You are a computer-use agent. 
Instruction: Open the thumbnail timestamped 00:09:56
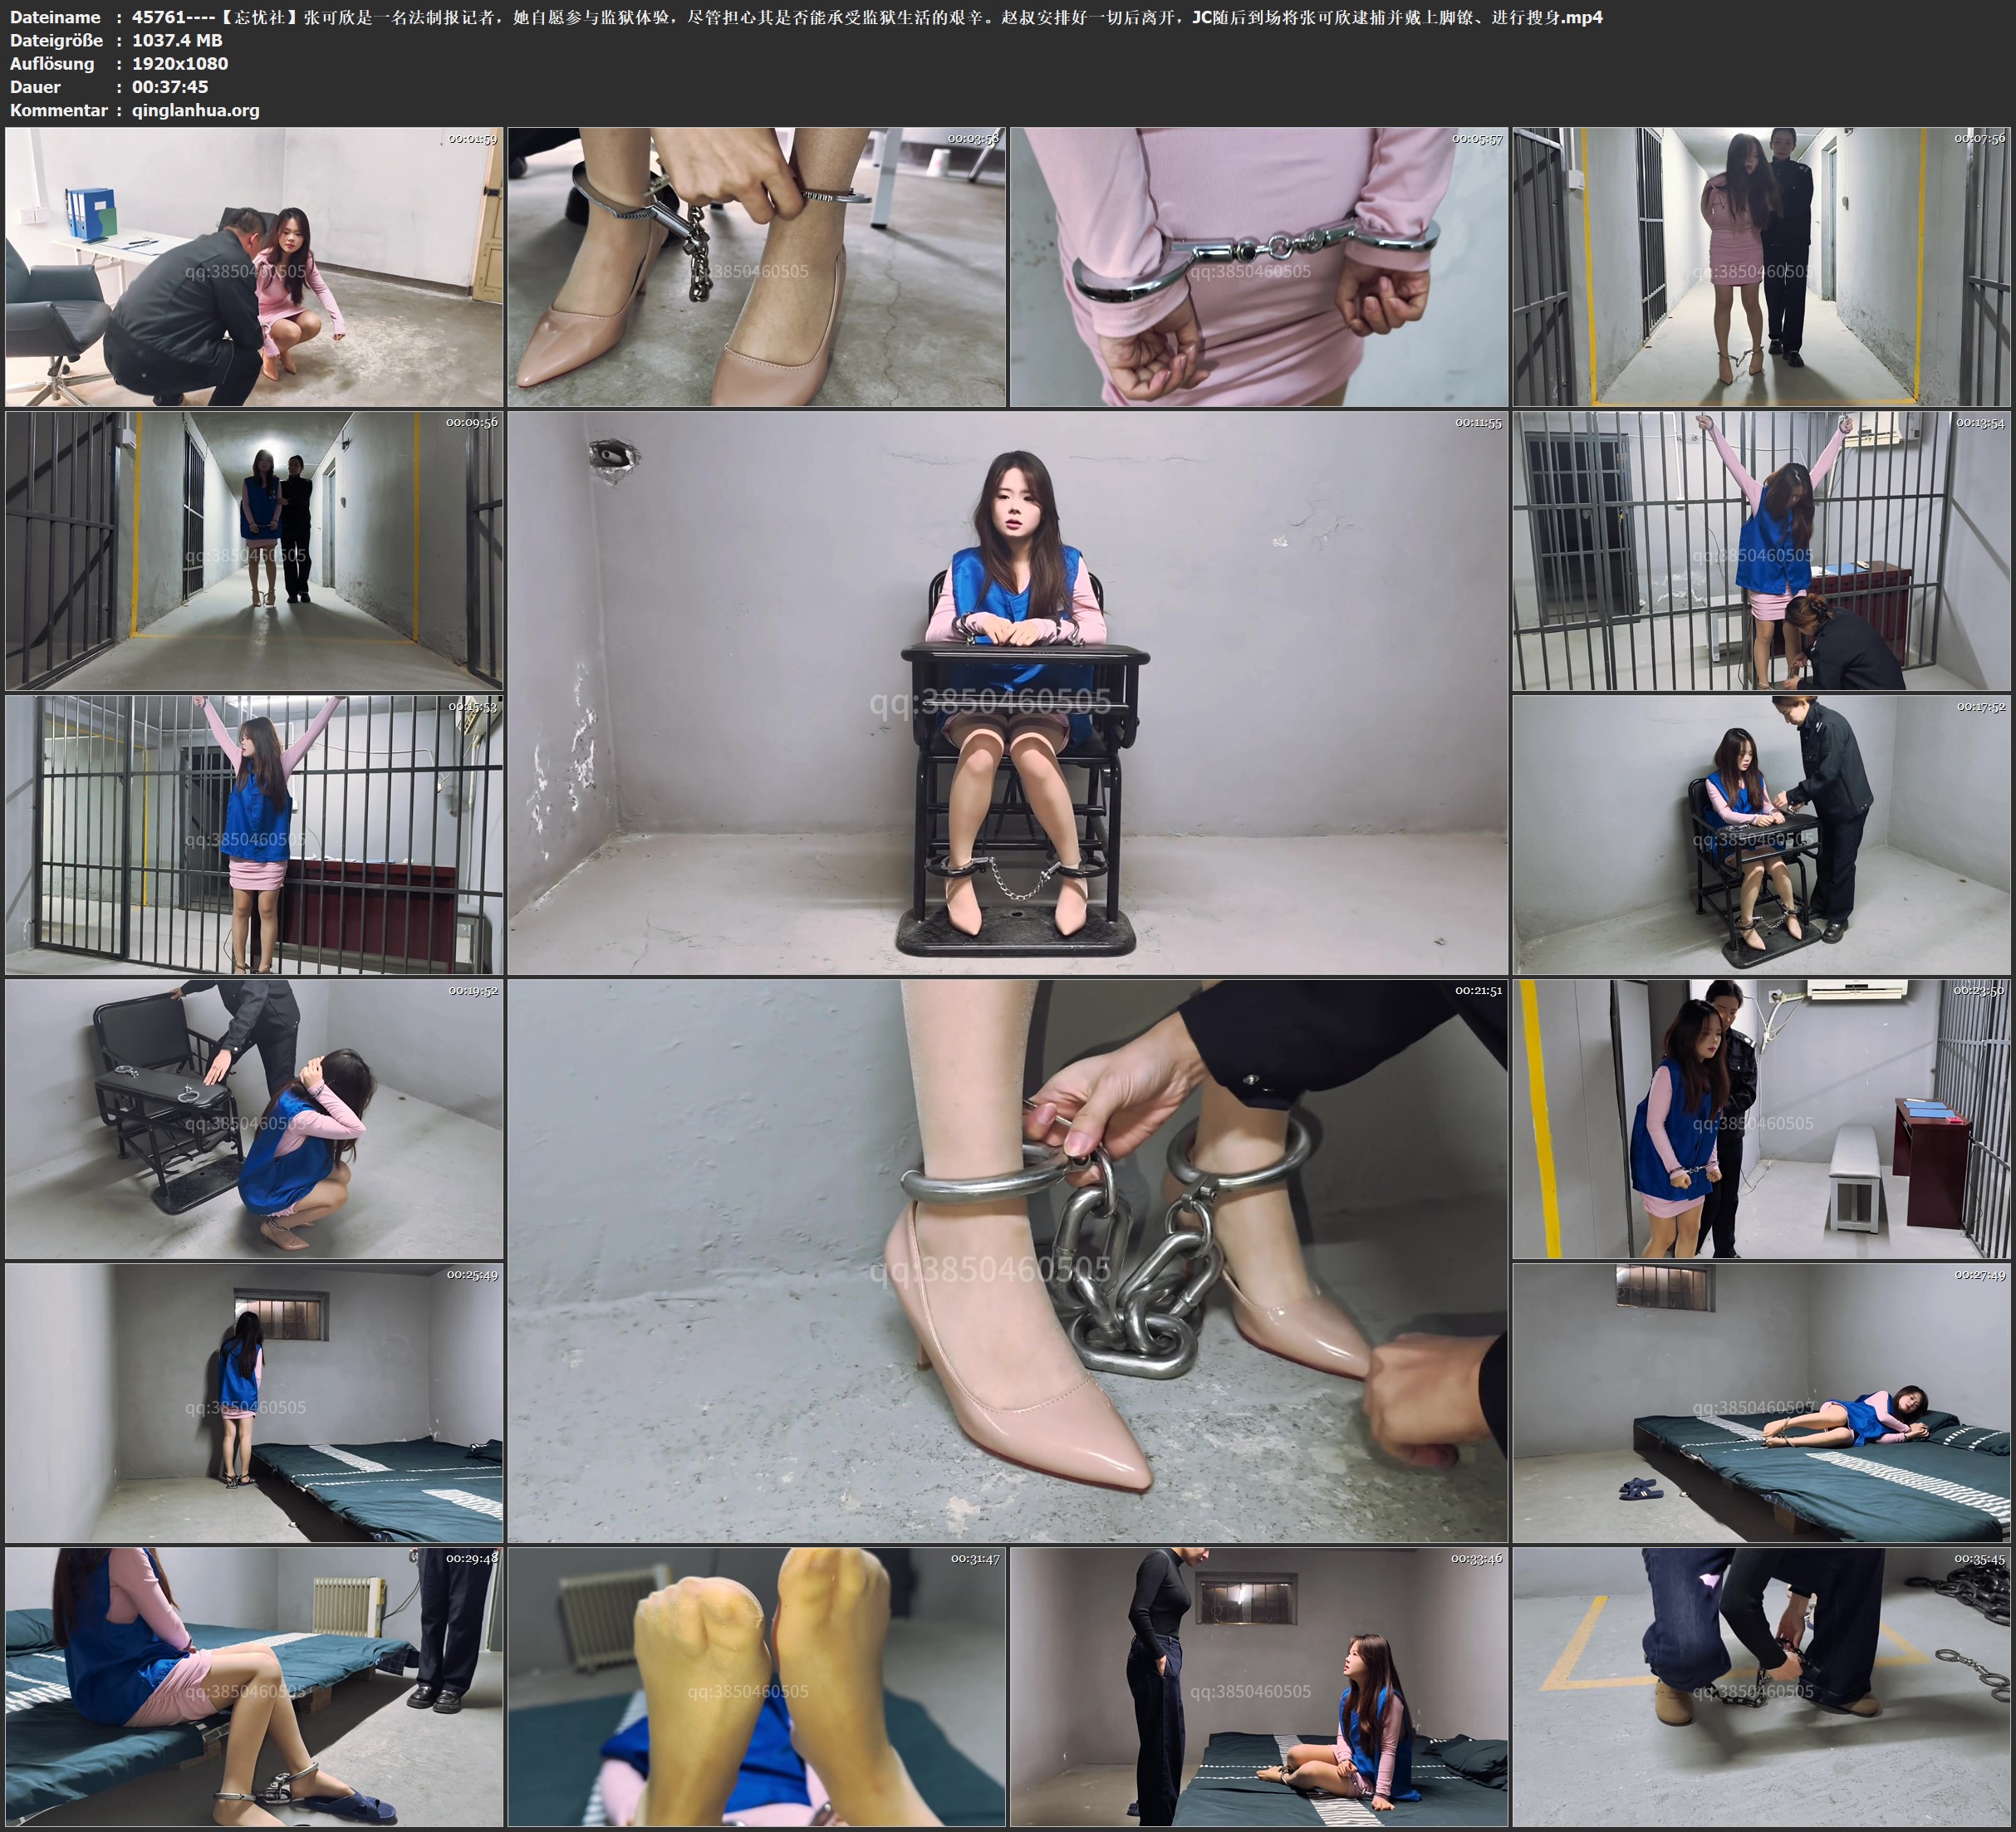[x=254, y=550]
